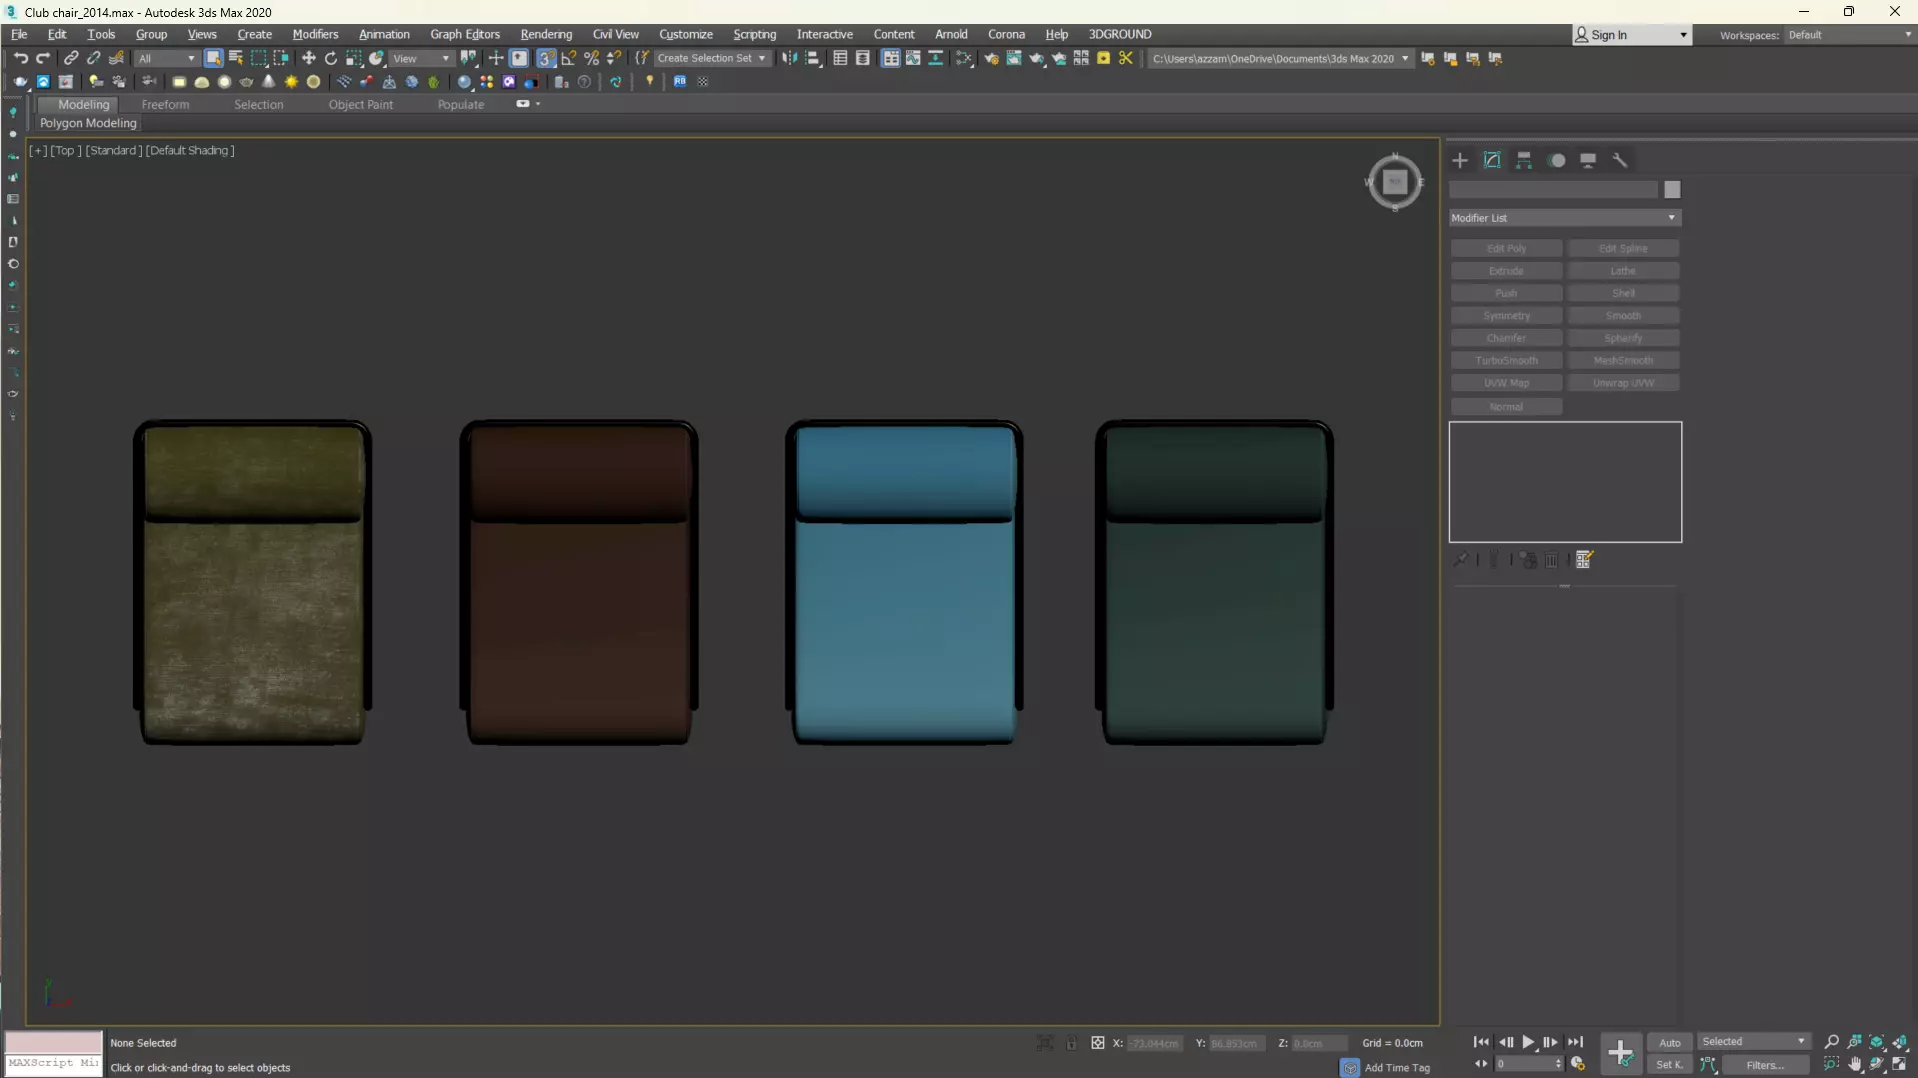Toggle Set Key mode
The width and height of the screenshot is (1918, 1078).
coord(1670,1065)
